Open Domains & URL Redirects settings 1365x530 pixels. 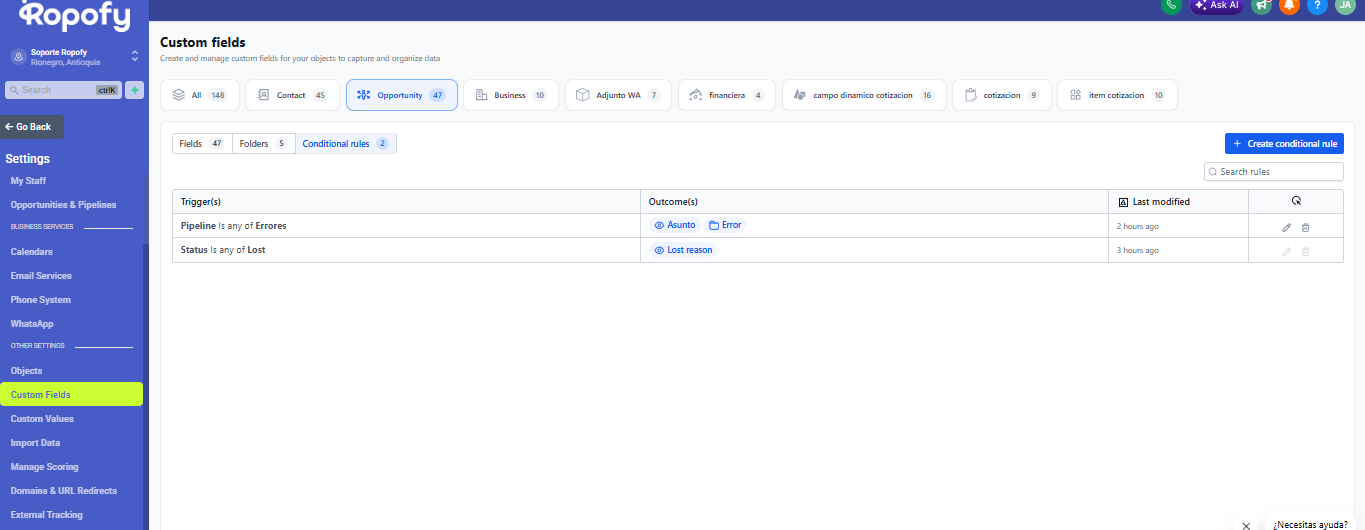click(64, 491)
